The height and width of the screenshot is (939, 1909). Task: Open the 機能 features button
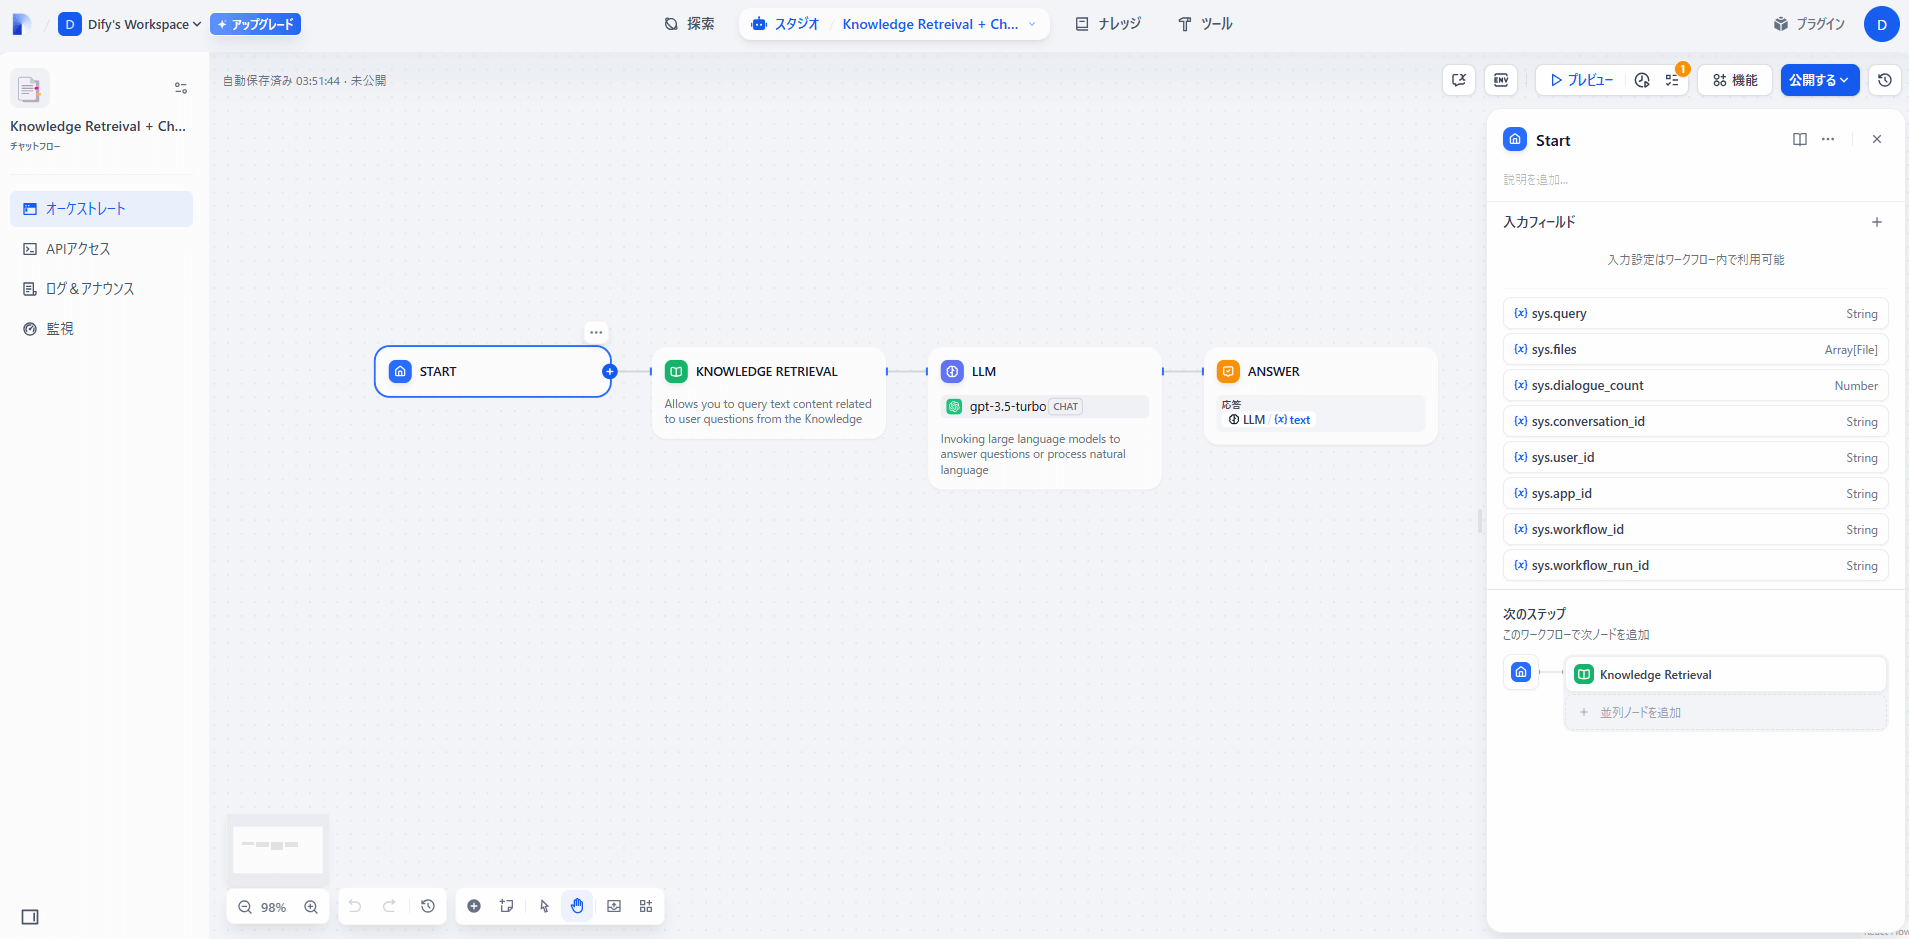(x=1735, y=80)
